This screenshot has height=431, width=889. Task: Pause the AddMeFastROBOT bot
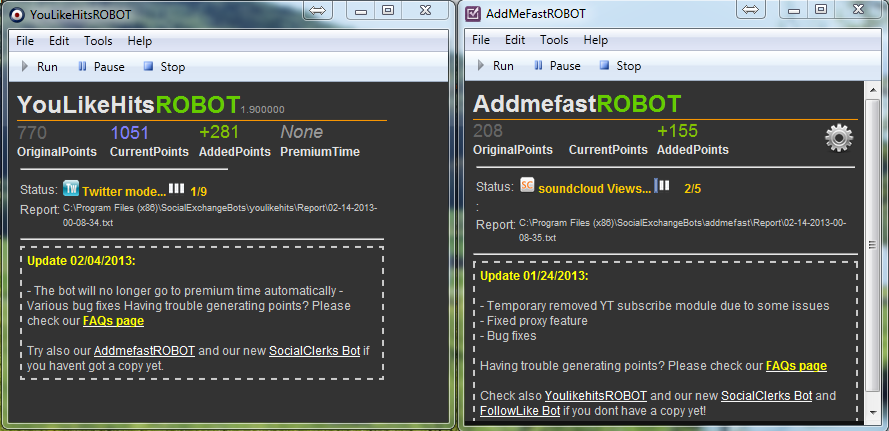pyautogui.click(x=557, y=66)
